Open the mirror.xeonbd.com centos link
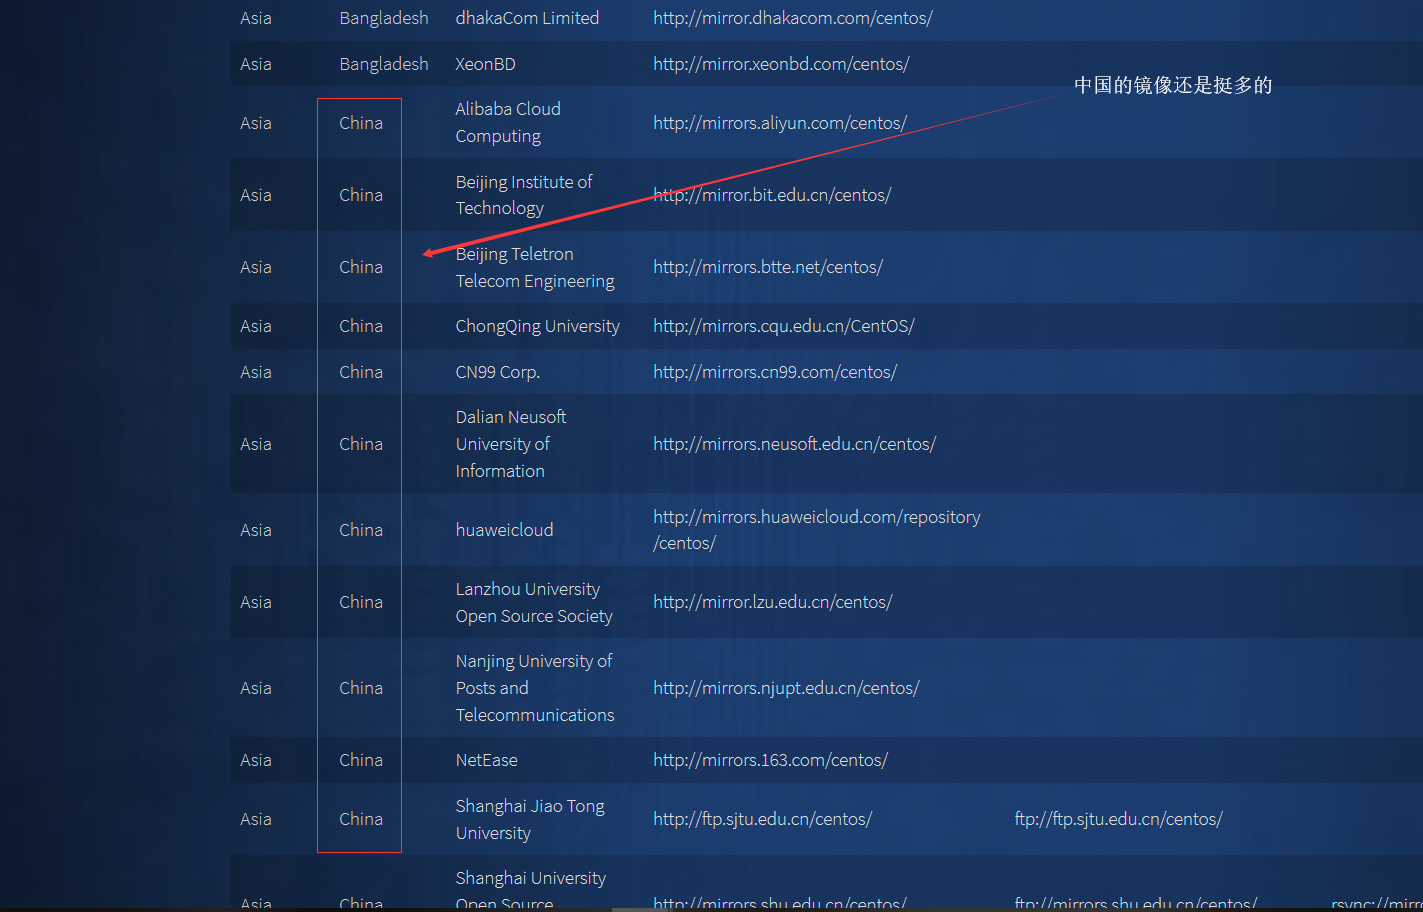1423x912 pixels. tap(781, 64)
